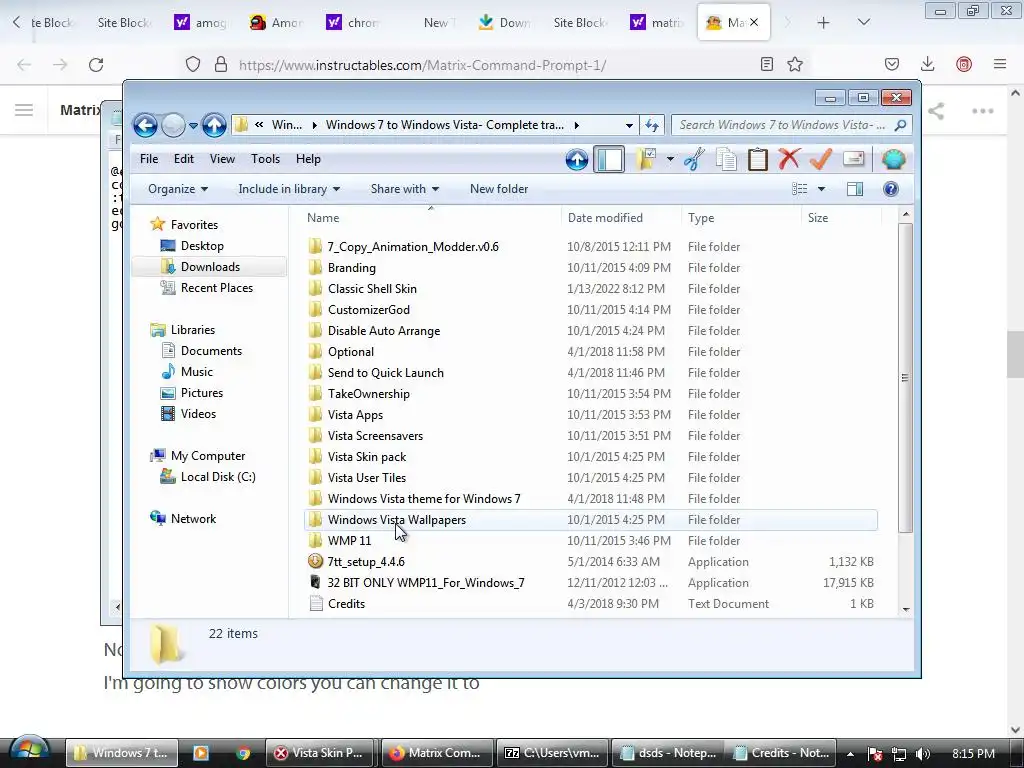
Task: Select Desktop under Favorites
Action: [x=202, y=246]
